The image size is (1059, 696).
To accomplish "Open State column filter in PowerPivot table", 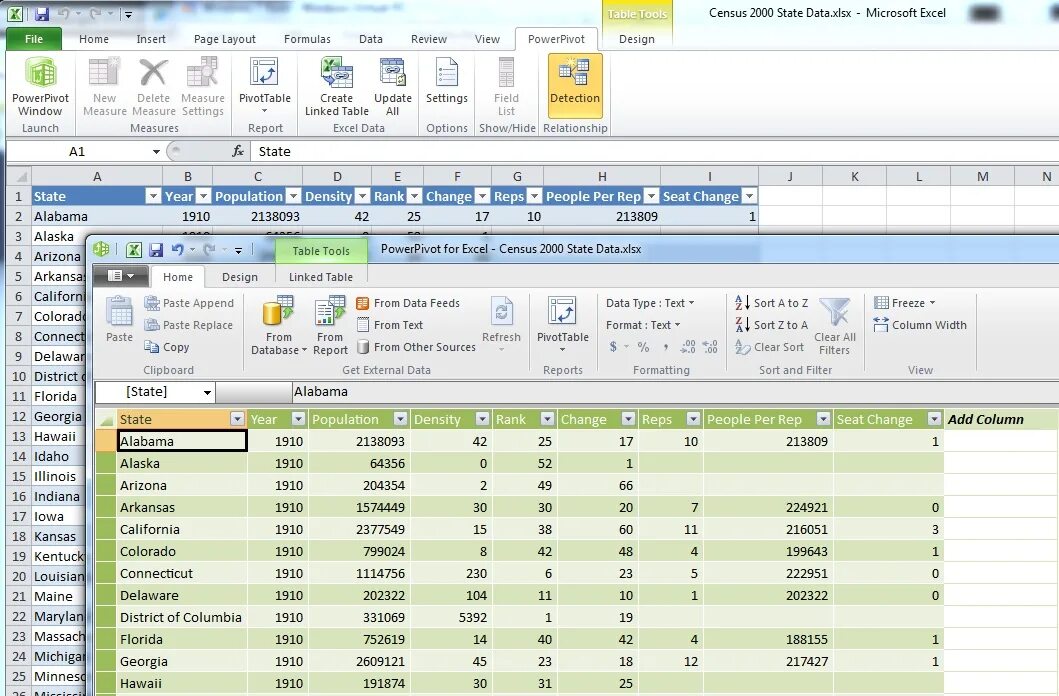I will (x=237, y=419).
